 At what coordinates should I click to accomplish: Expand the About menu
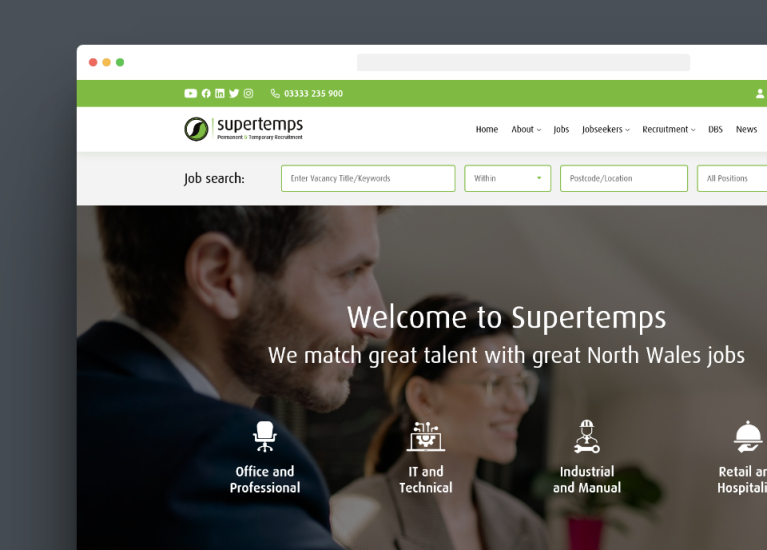[526, 129]
